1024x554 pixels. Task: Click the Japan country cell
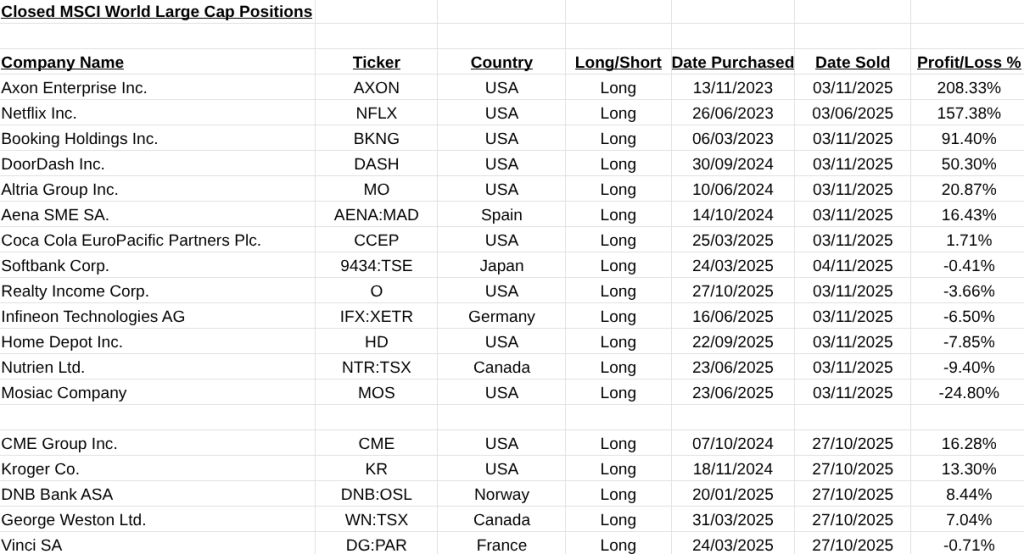pos(501,266)
